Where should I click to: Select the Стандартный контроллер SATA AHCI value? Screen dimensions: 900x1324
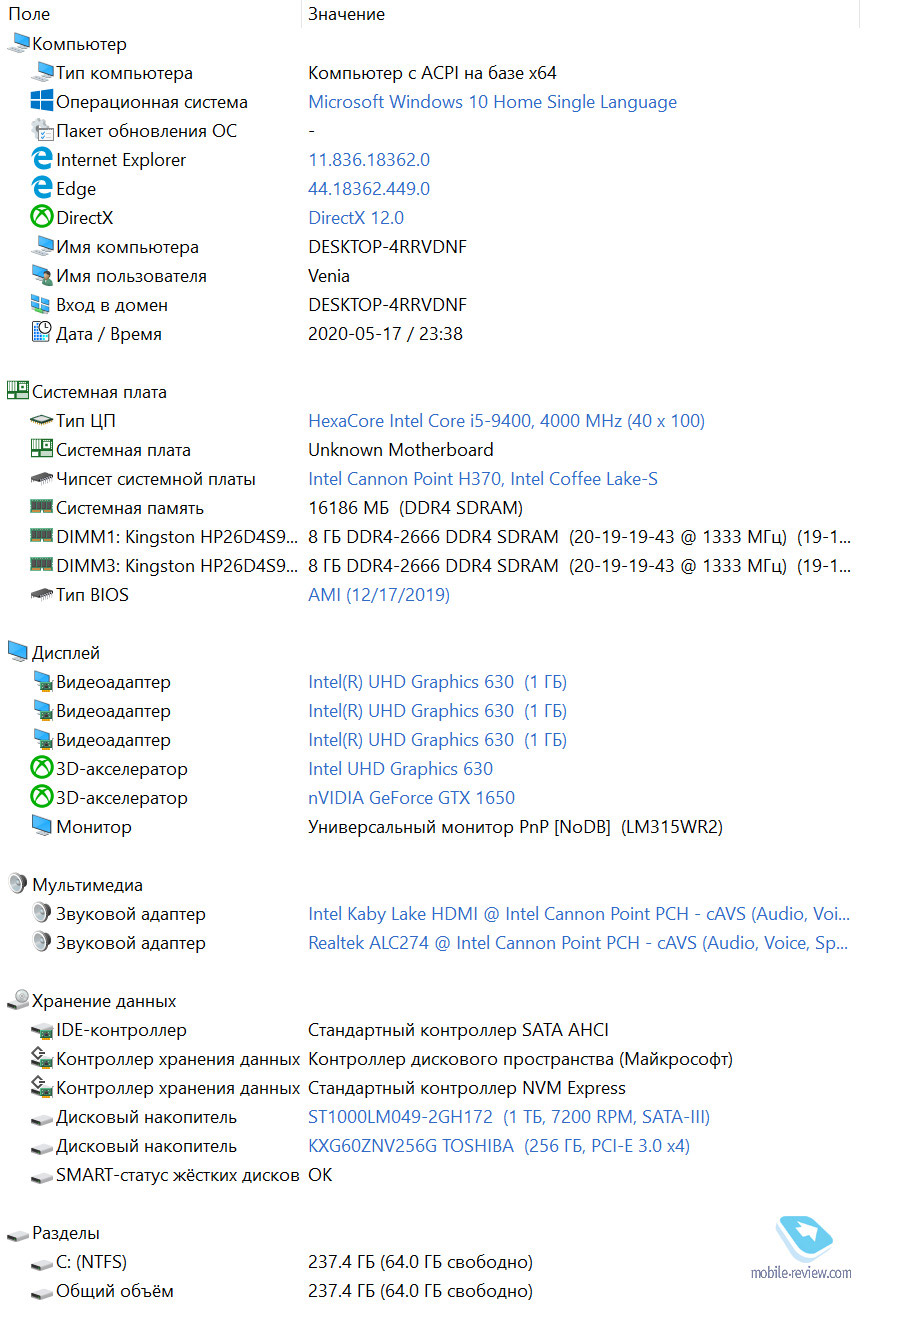458,1030
